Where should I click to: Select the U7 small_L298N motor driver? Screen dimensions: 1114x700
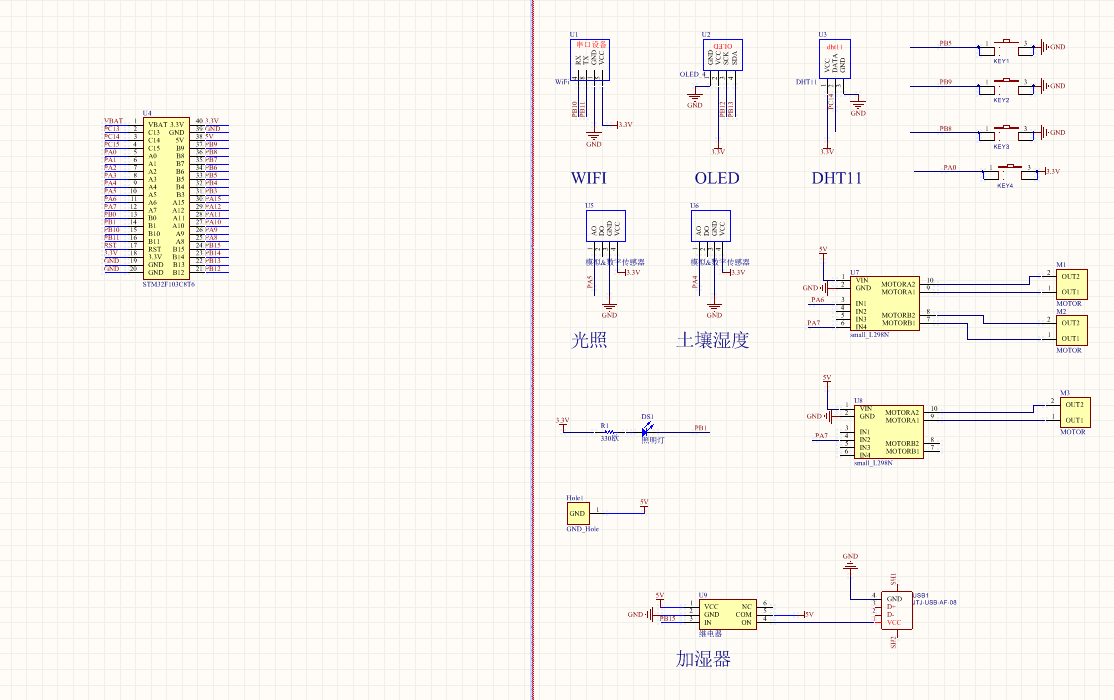[x=885, y=303]
